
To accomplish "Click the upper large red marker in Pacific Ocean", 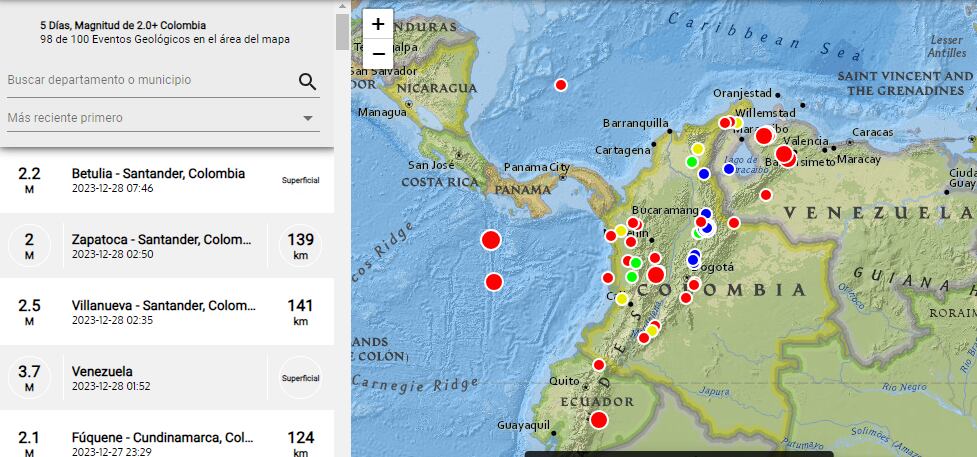I will (490, 240).
